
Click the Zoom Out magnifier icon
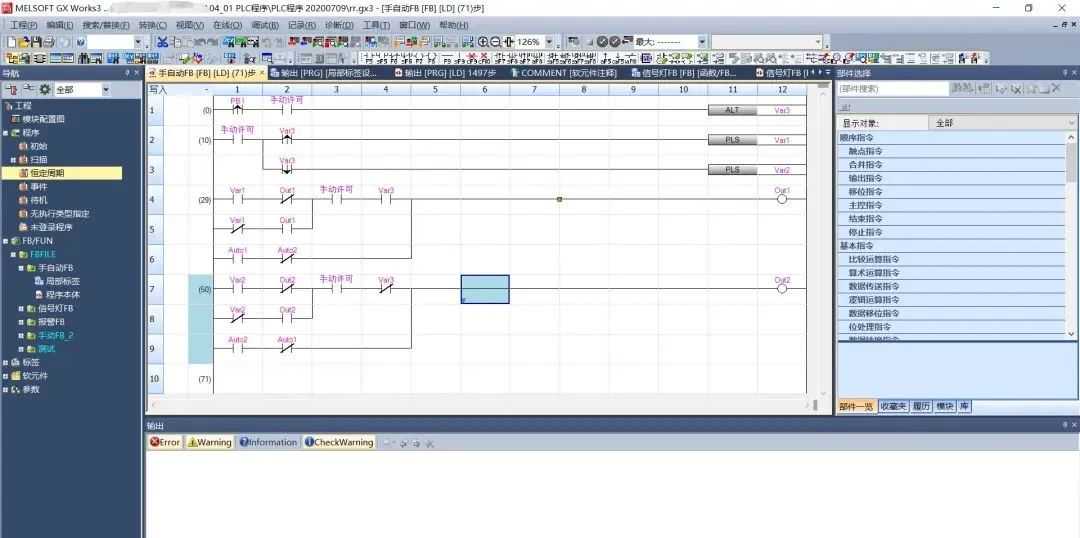[495, 42]
